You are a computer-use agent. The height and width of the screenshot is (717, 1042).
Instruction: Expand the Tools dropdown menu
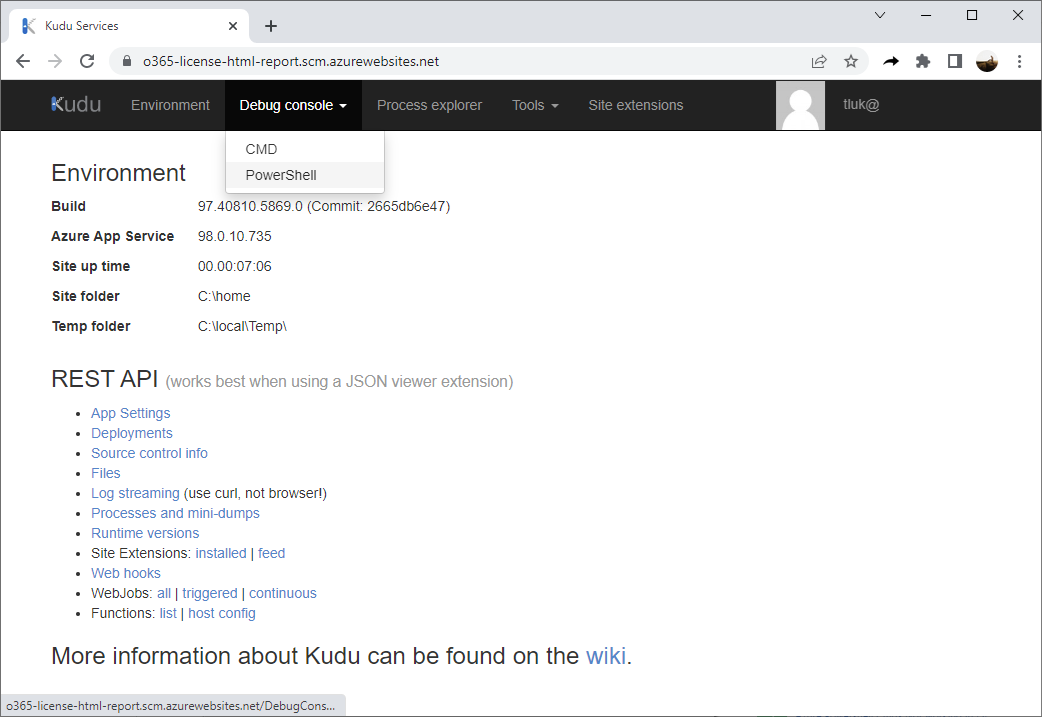point(535,105)
